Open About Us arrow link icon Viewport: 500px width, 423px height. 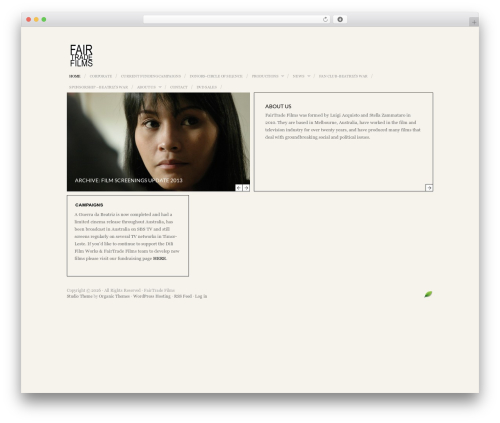coord(429,188)
